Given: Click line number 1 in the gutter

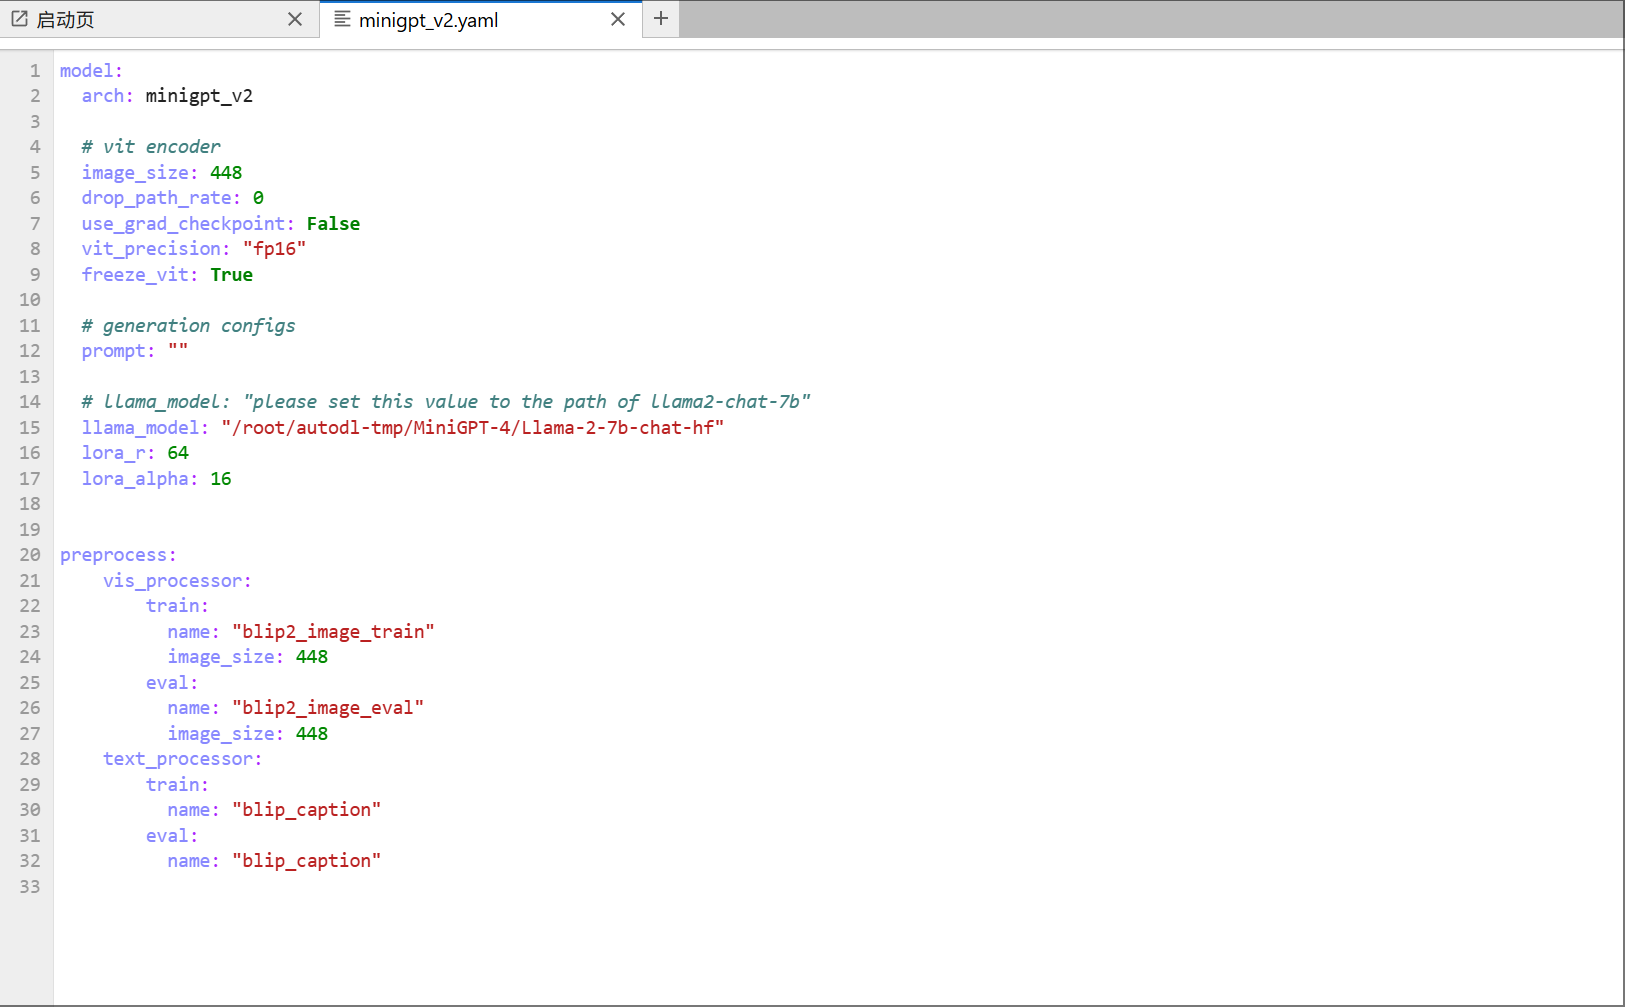Looking at the screenshot, I should [35, 71].
